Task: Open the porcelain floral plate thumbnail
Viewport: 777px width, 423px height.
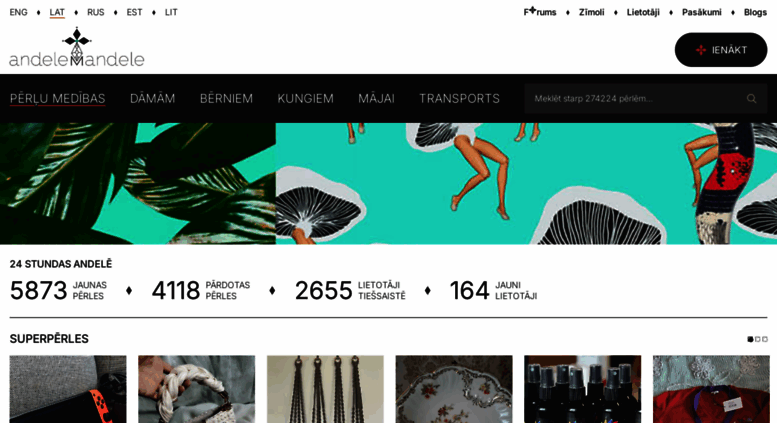Action: pos(454,389)
